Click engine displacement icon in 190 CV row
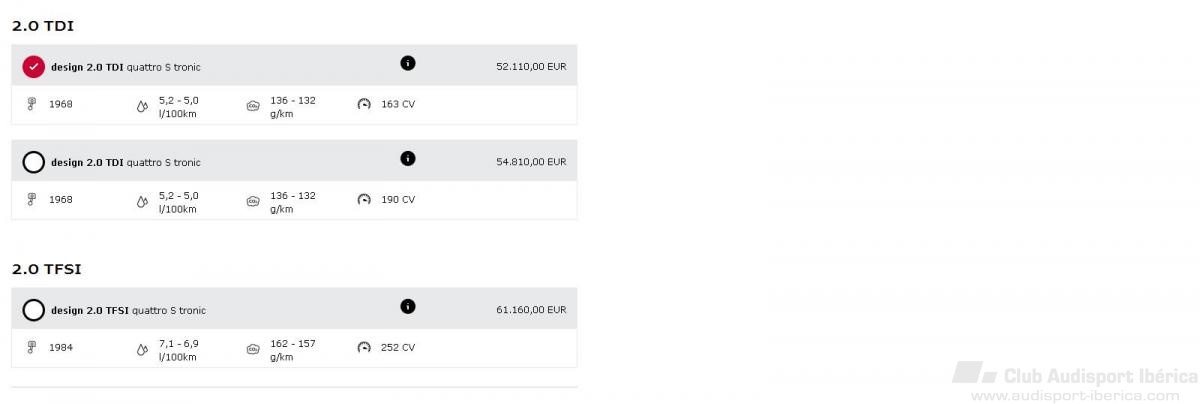This screenshot has width=1200, height=404. [32, 199]
